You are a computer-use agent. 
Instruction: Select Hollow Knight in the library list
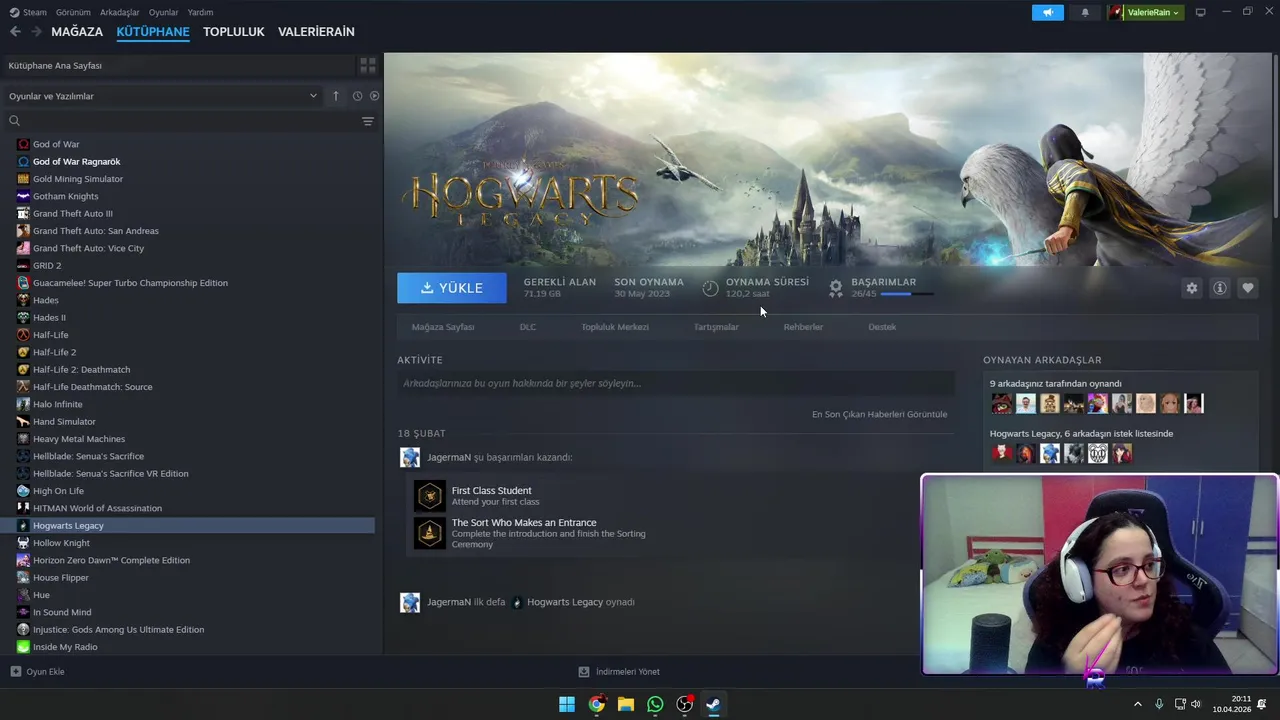[x=61, y=543]
